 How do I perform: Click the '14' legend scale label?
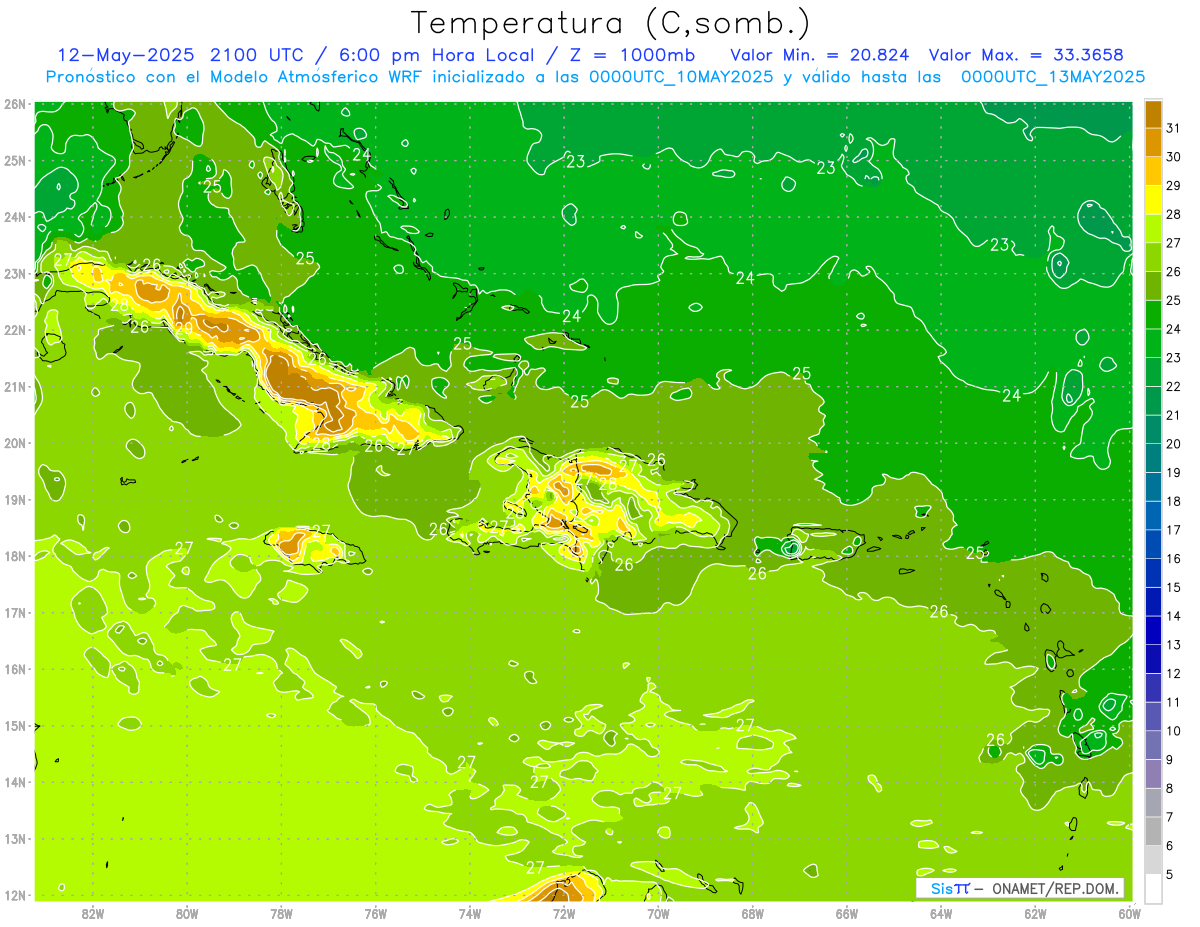1173,616
